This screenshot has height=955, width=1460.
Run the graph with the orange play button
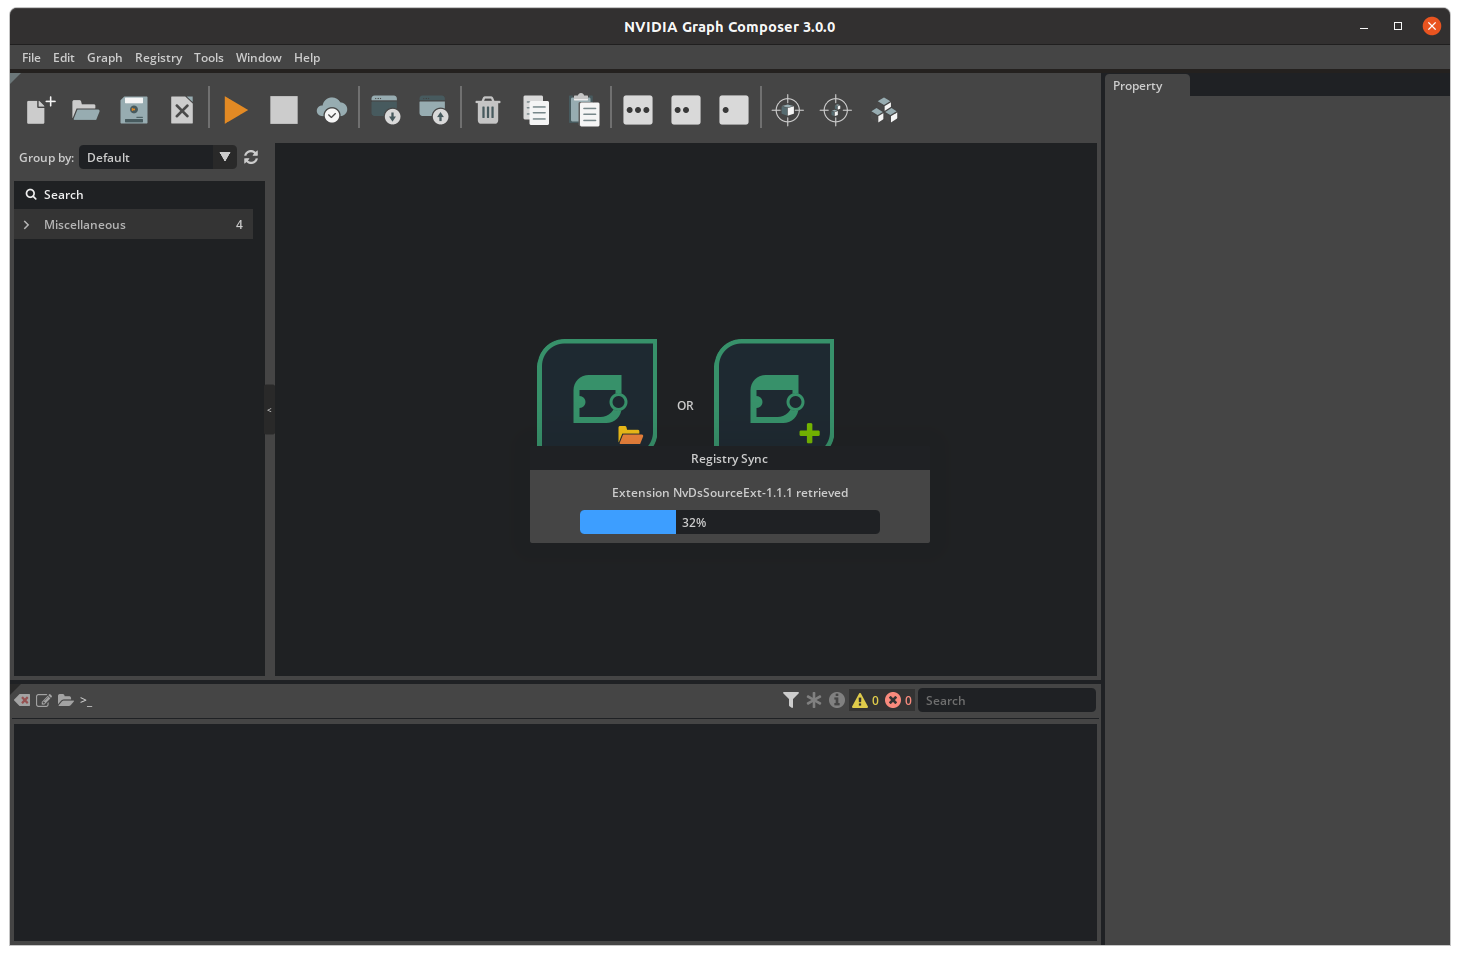point(236,110)
